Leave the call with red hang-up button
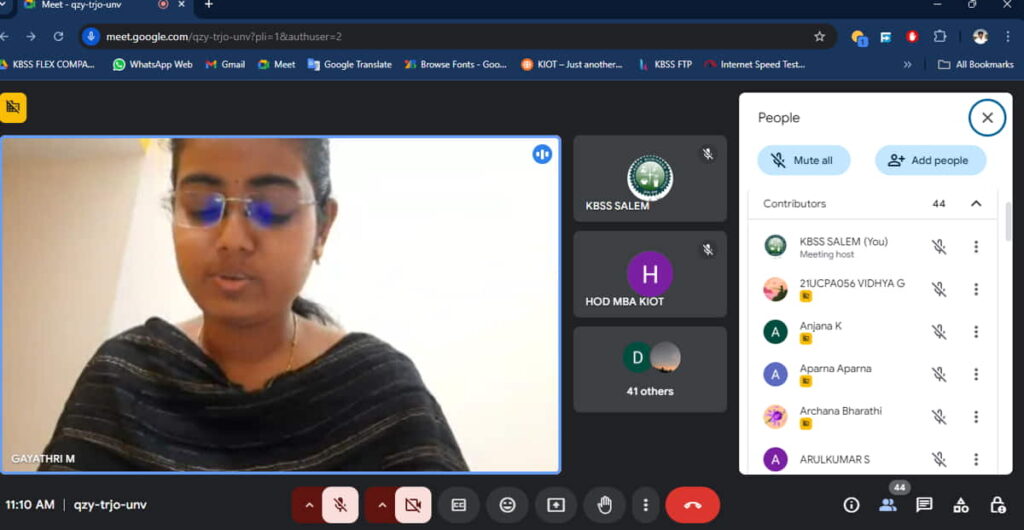The image size is (1024, 530). [693, 505]
